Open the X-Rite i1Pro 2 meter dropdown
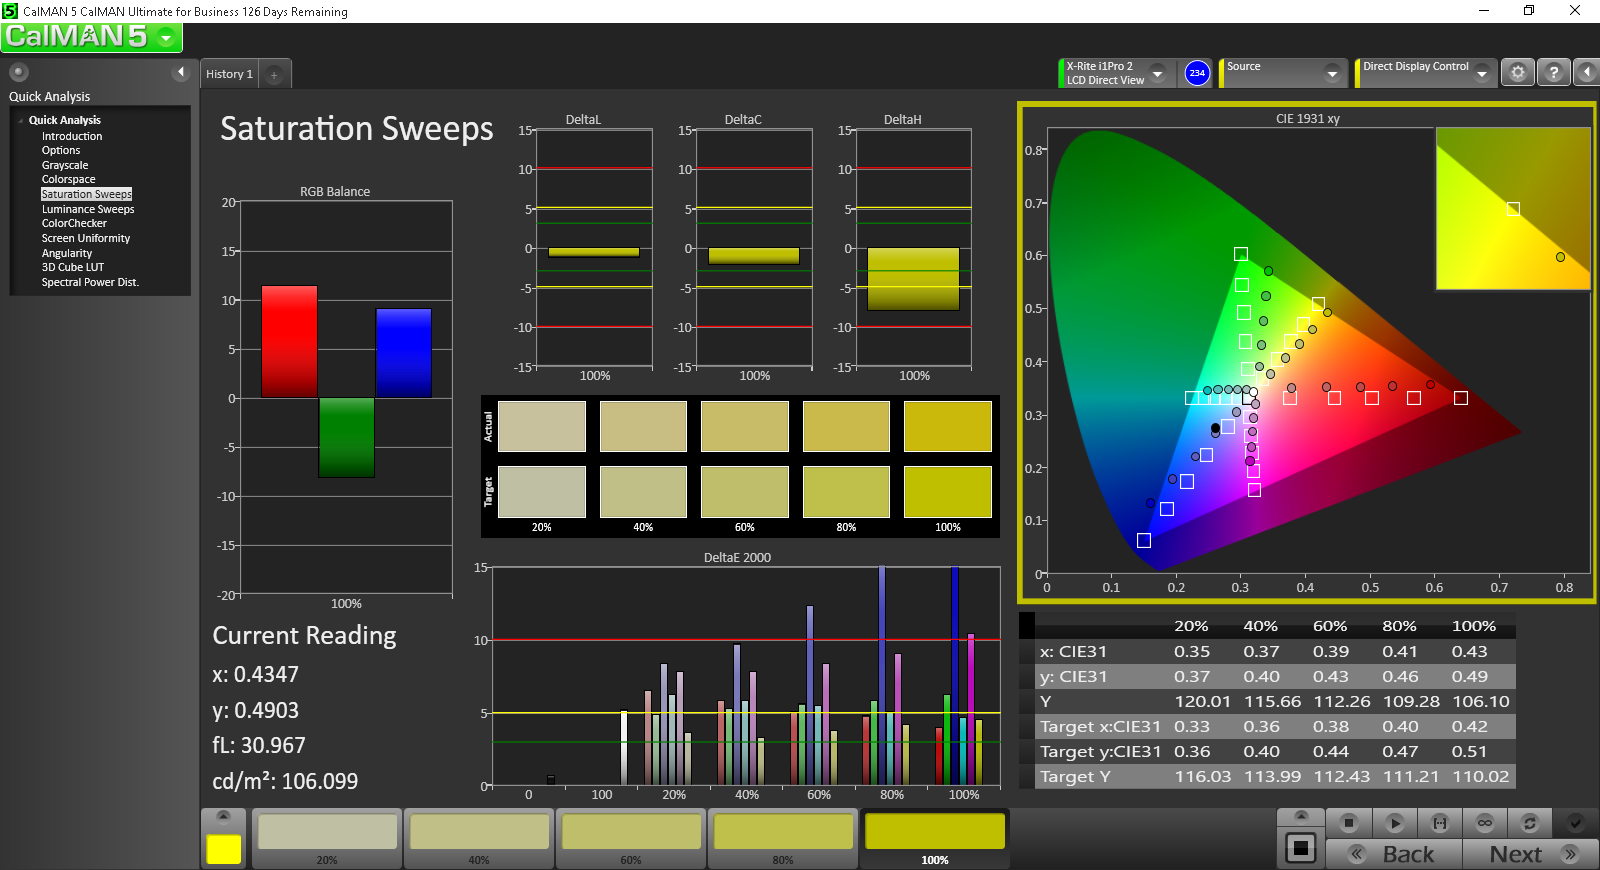1600x870 pixels. coord(1157,73)
